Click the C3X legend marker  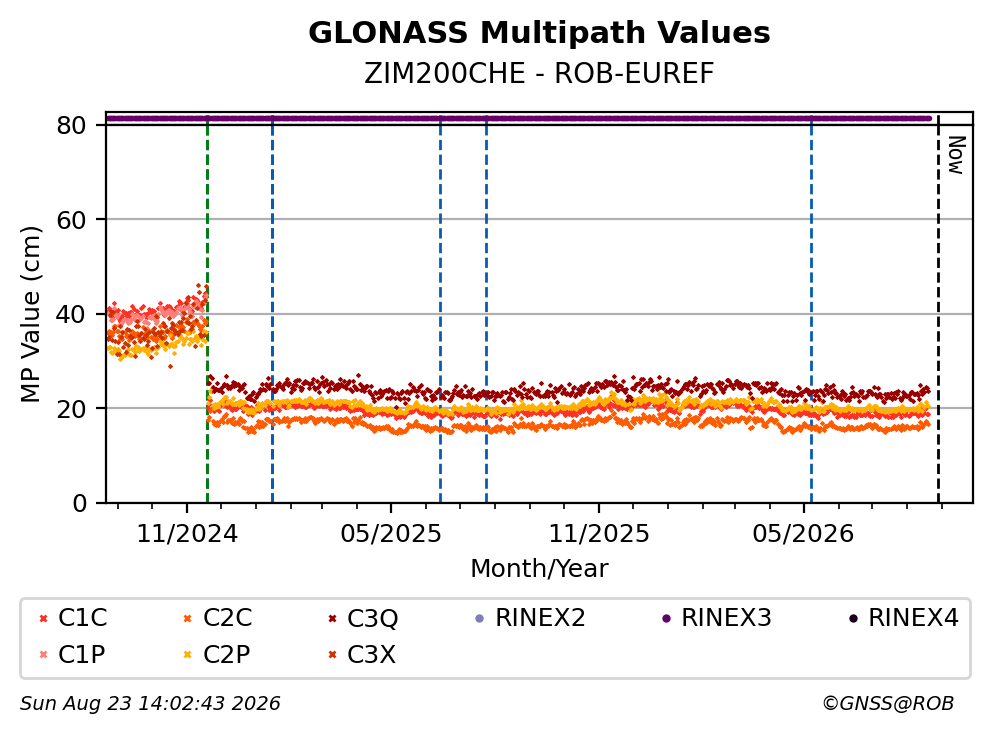click(332, 654)
